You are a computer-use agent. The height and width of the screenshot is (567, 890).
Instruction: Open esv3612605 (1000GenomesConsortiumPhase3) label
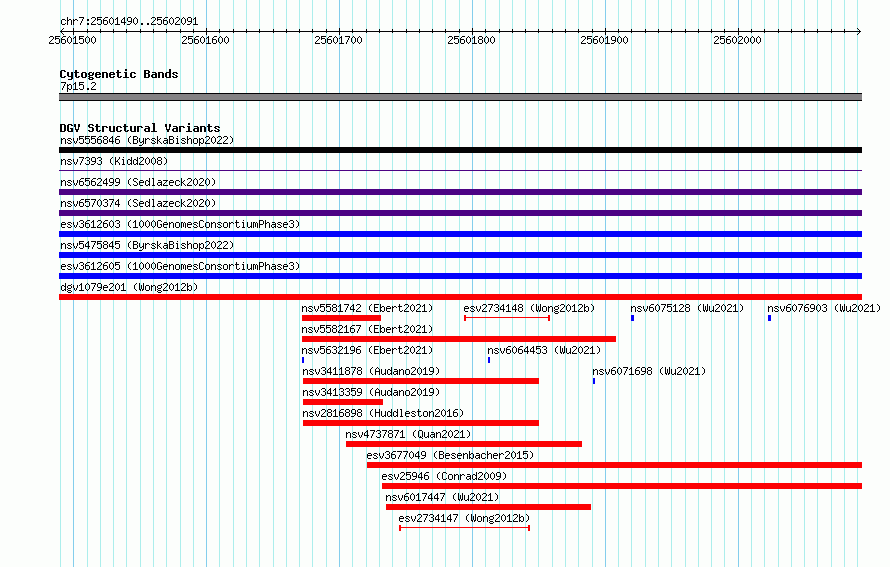(180, 266)
